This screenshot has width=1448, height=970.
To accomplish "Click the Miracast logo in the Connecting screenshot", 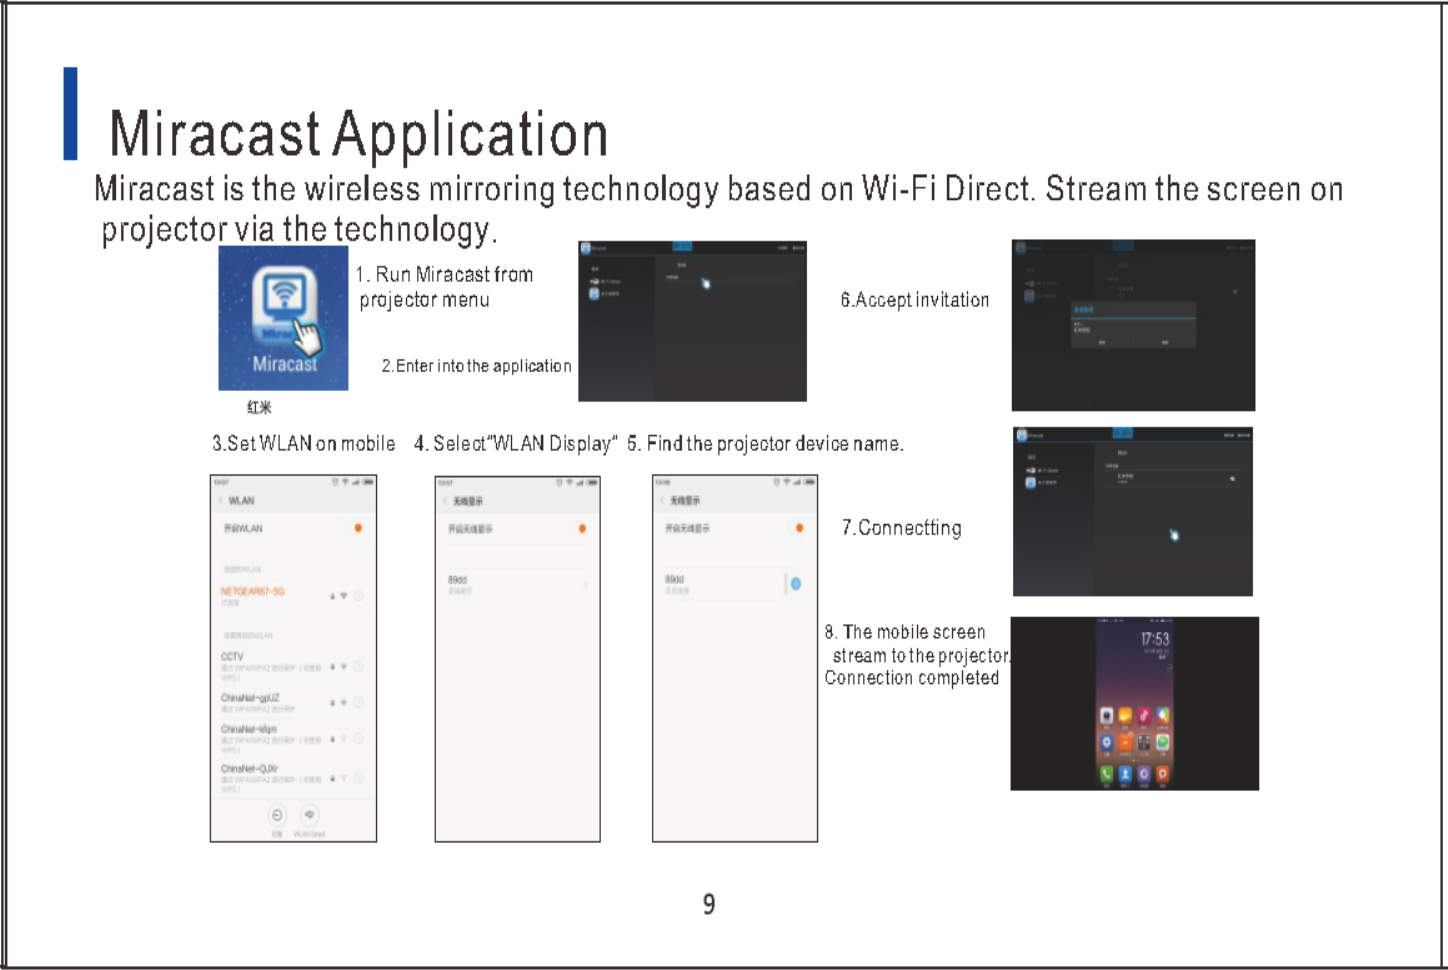I will point(1021,435).
